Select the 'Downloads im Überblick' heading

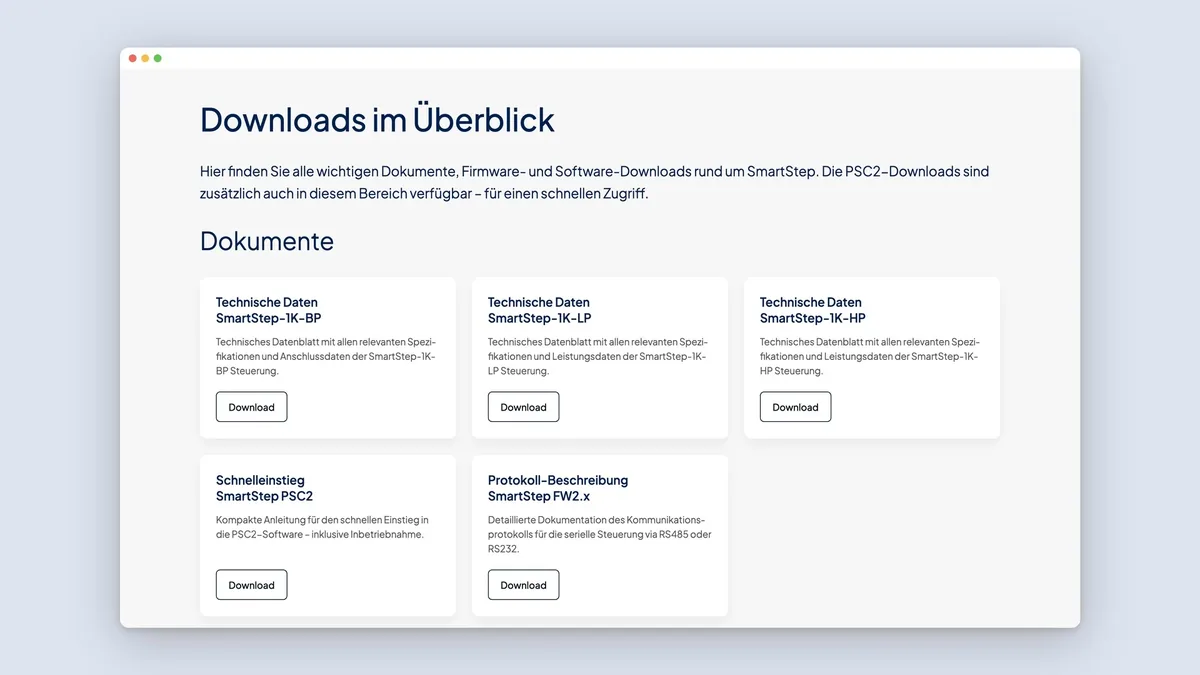(377, 120)
